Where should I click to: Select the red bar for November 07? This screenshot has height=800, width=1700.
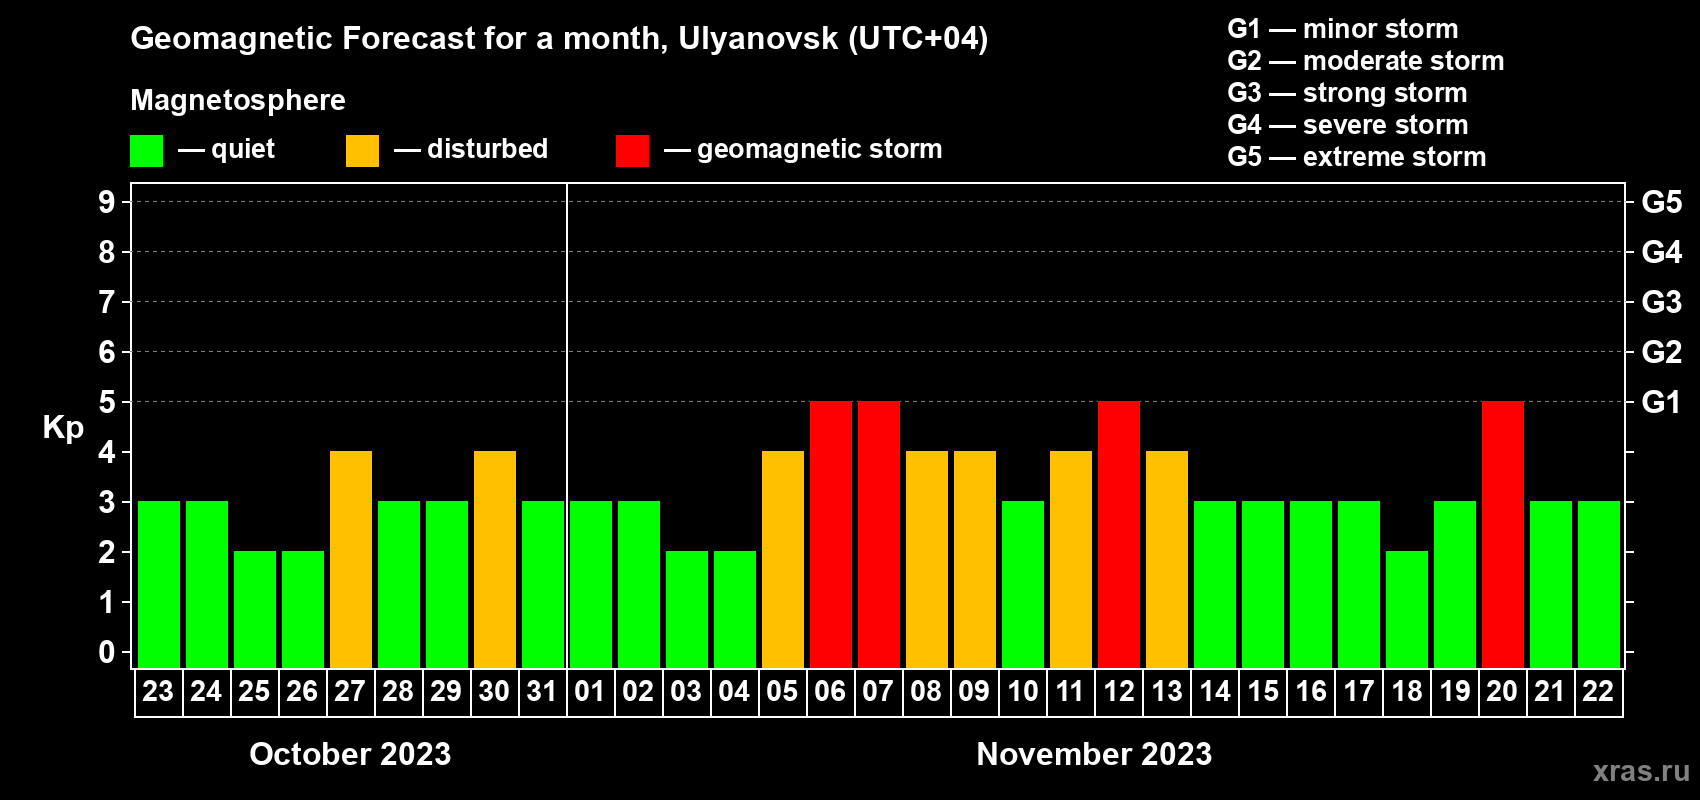[x=879, y=534]
